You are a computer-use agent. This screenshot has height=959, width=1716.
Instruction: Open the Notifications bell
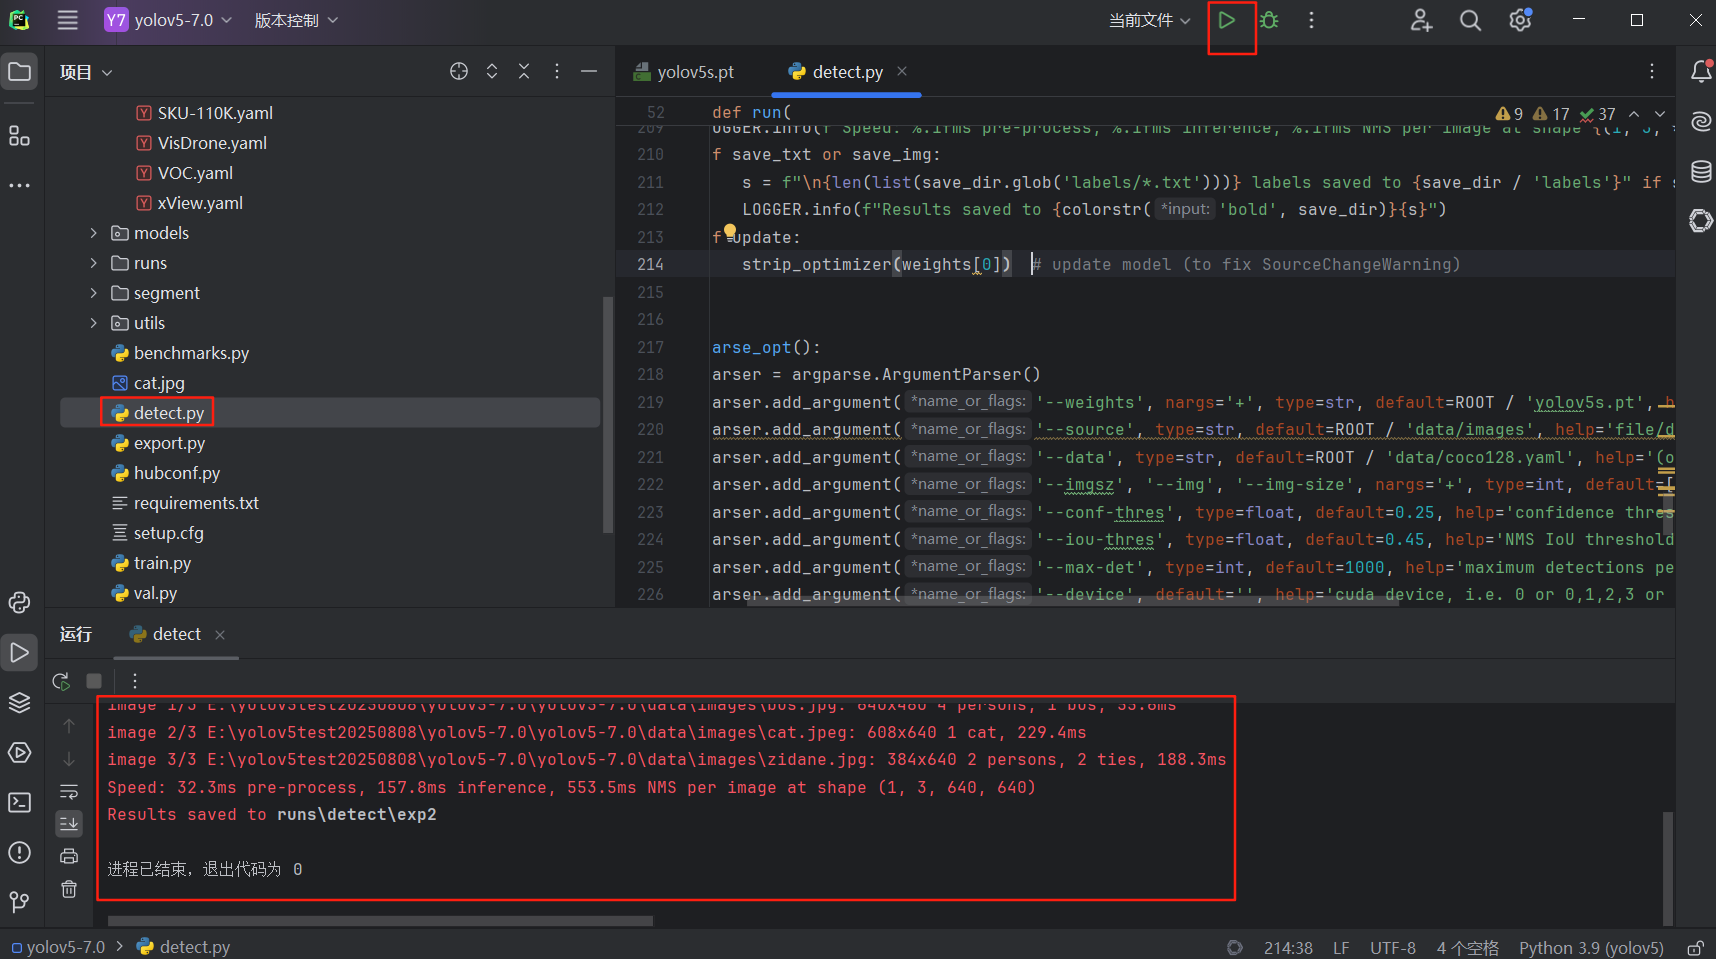click(1700, 71)
